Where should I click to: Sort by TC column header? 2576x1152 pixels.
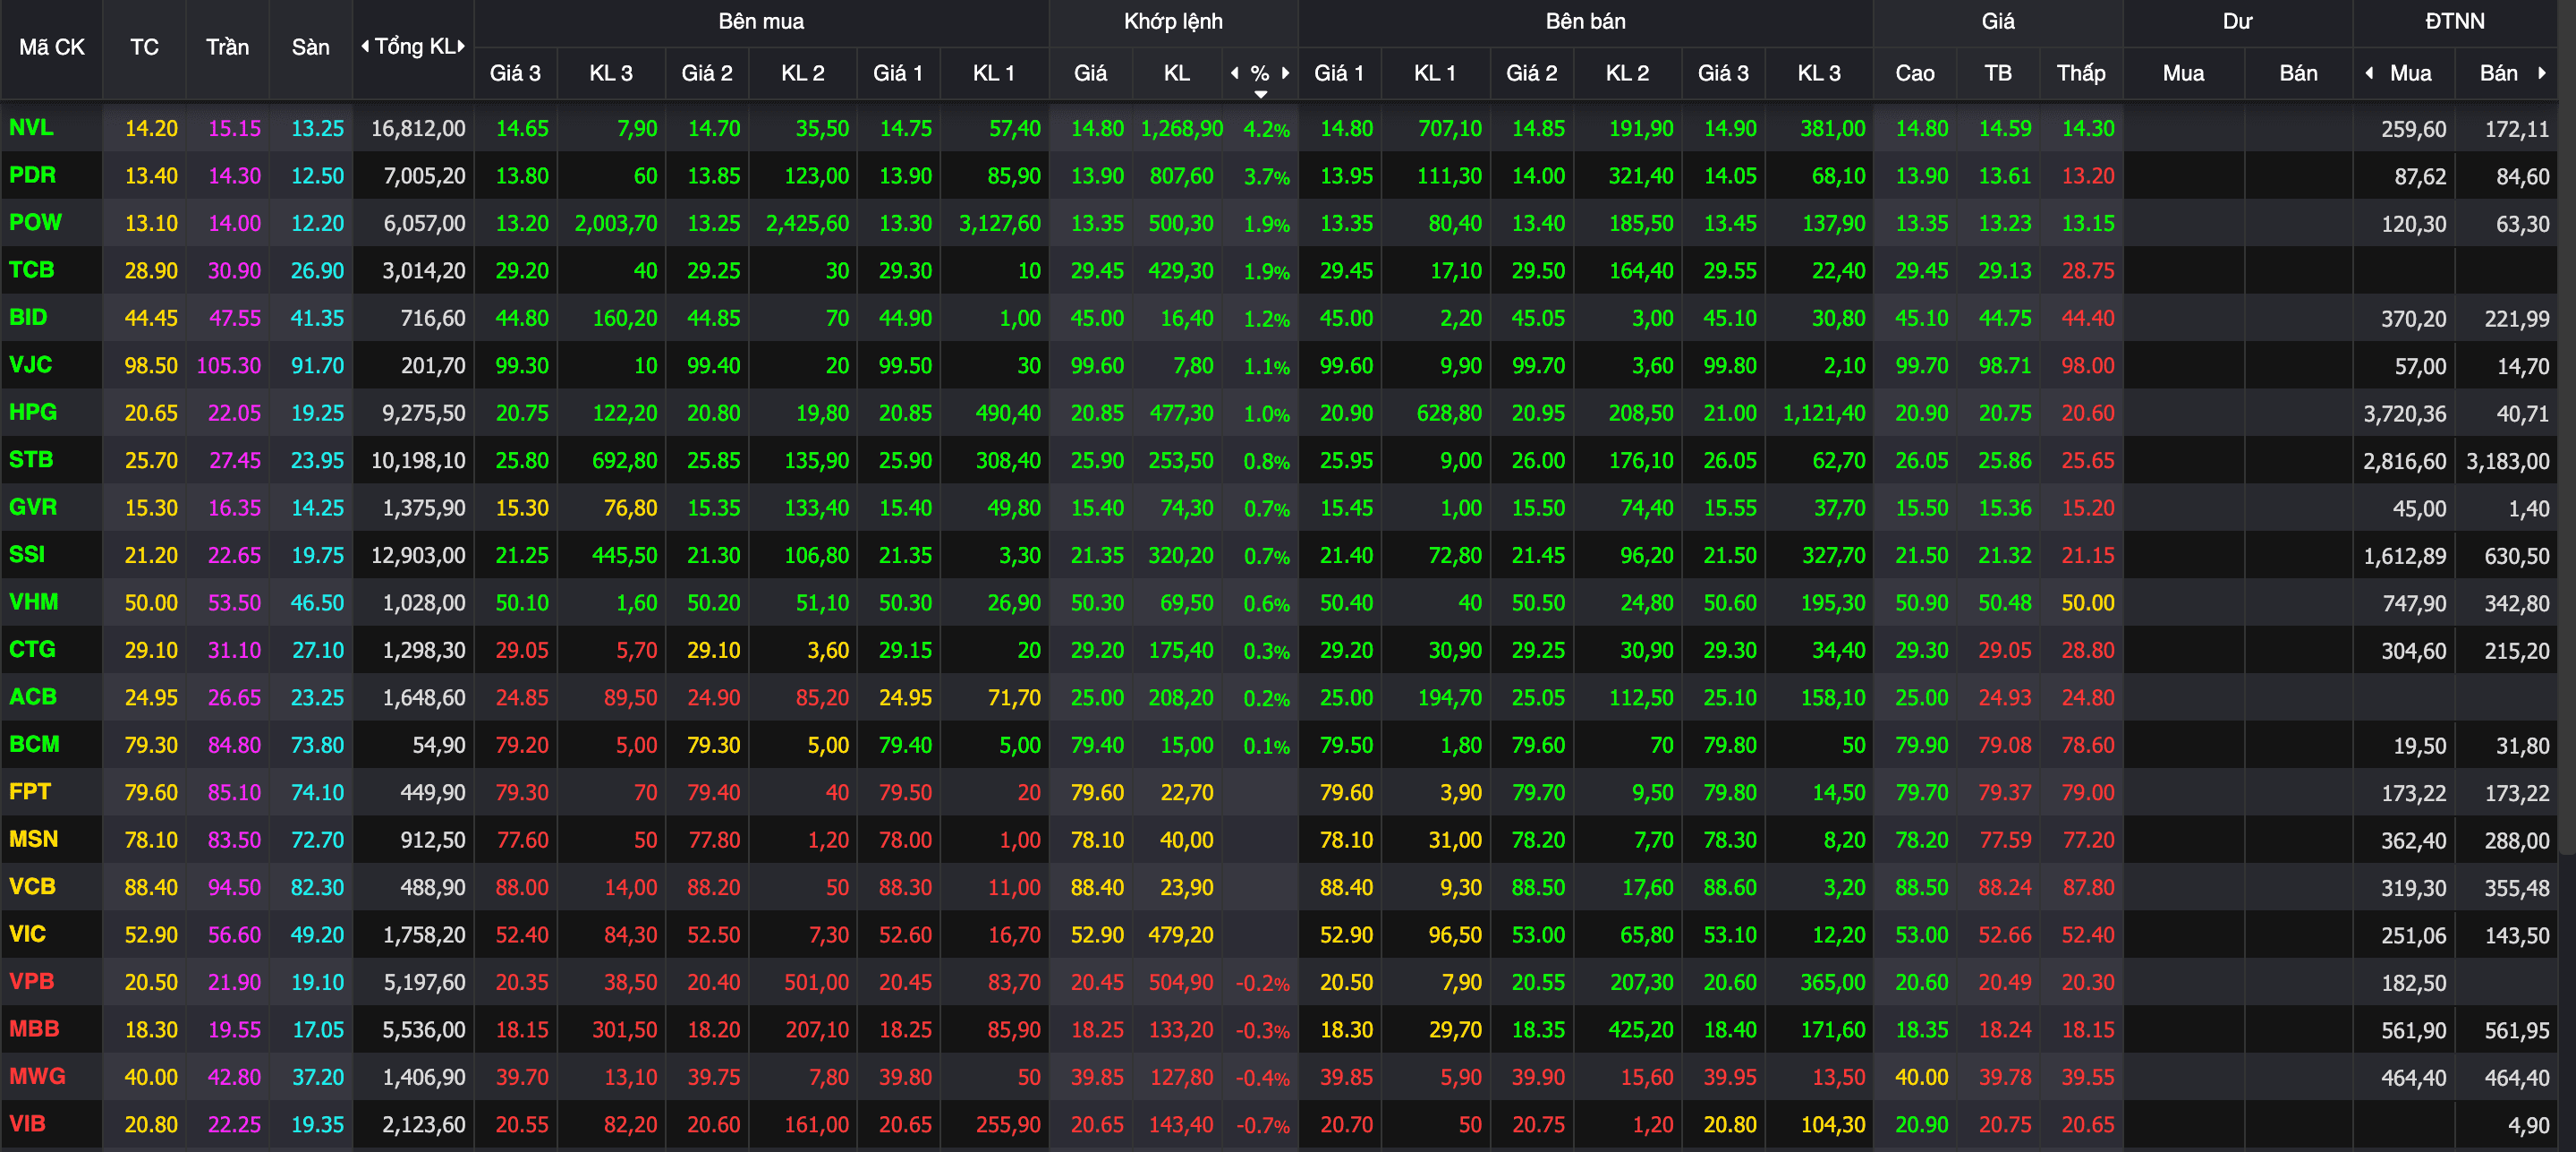144,47
